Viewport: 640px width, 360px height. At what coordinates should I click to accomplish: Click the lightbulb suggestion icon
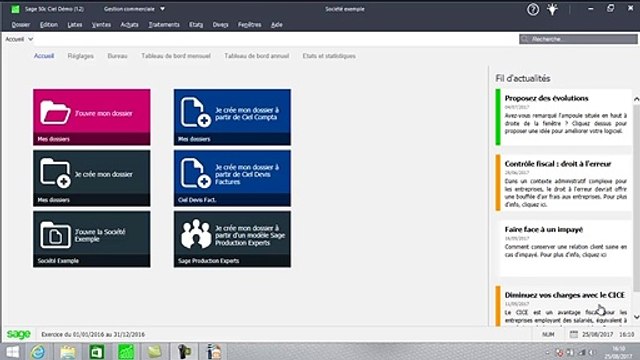point(553,9)
